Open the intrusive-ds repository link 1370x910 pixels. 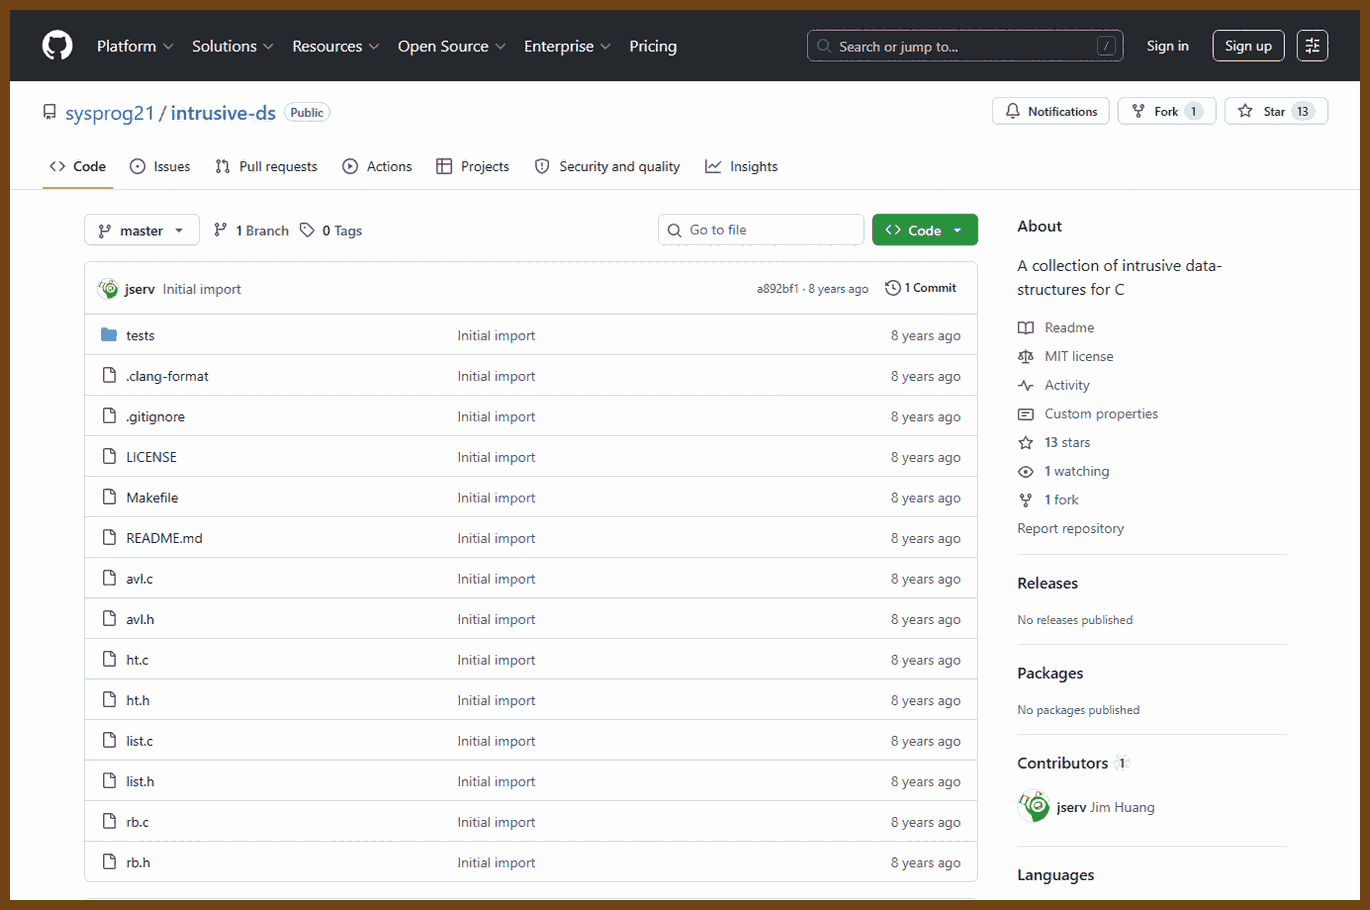223,113
